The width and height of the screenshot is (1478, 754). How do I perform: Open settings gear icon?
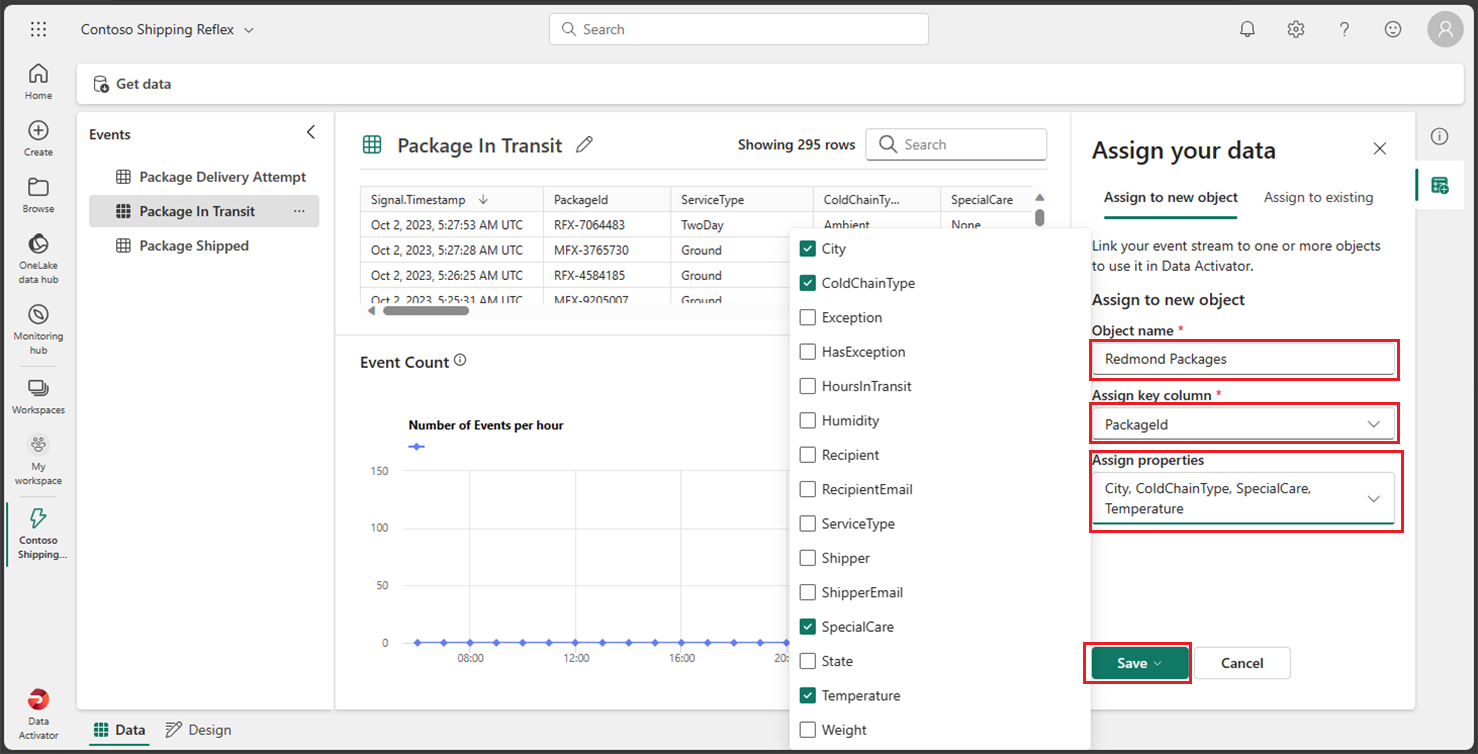(1296, 29)
